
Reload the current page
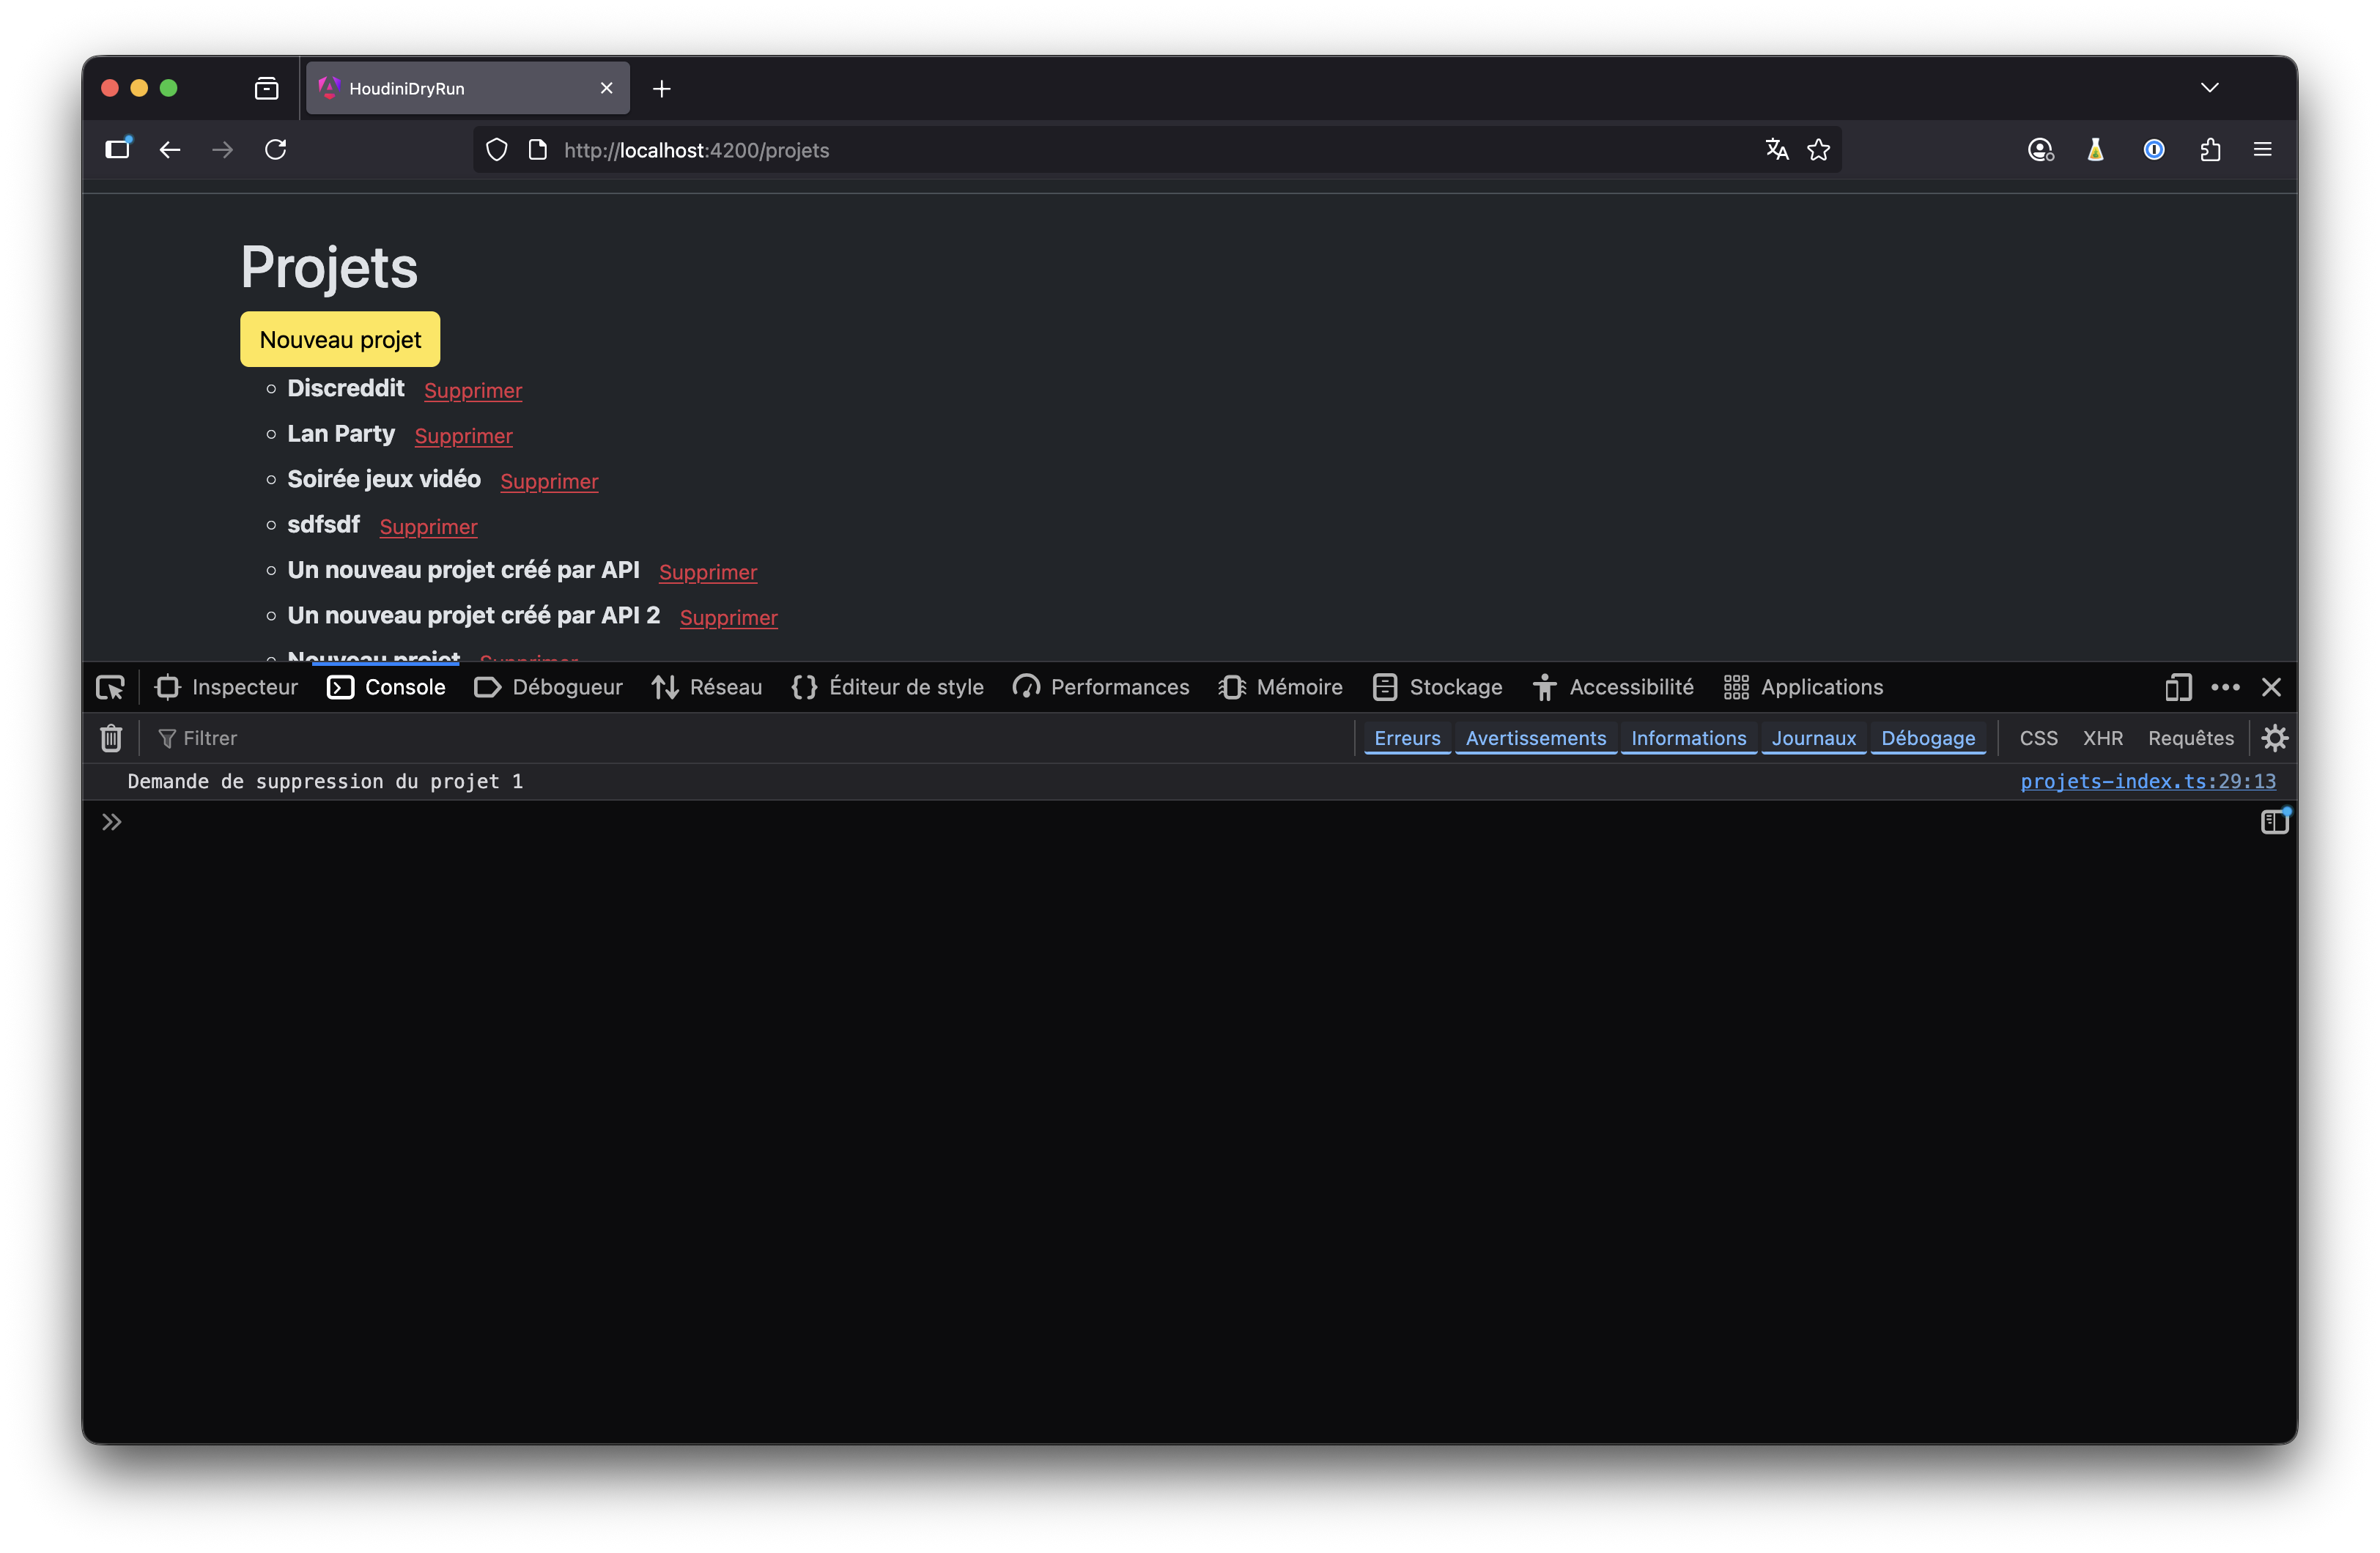(276, 150)
